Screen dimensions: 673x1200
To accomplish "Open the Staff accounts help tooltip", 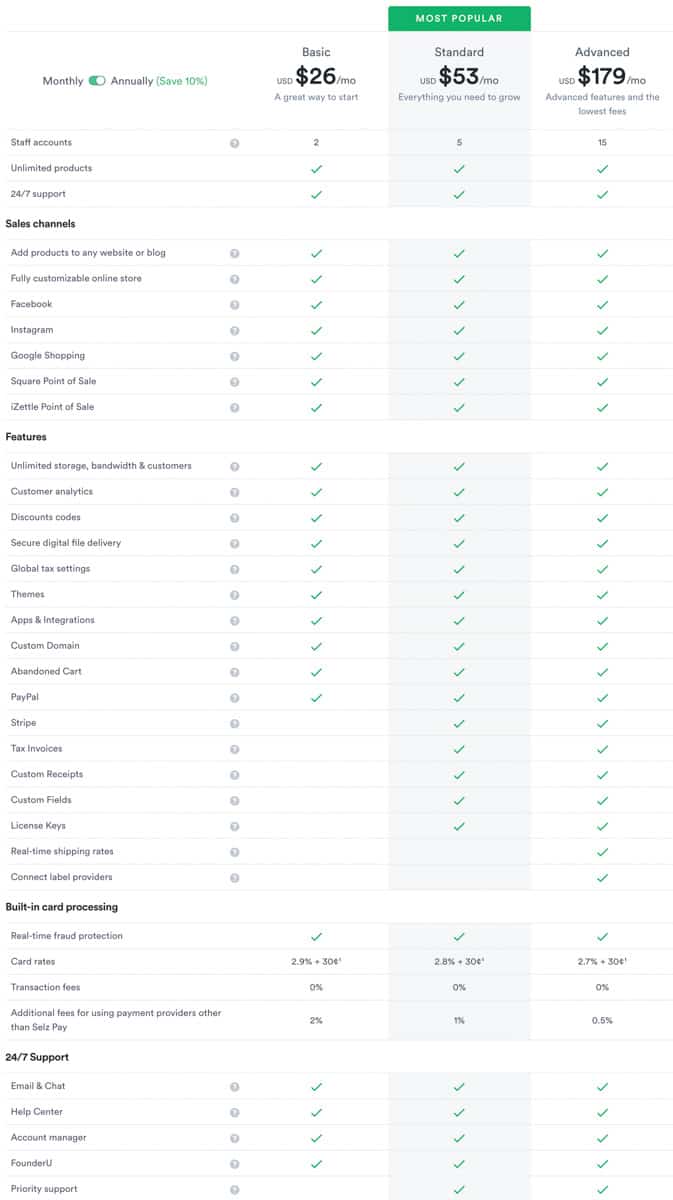I will [236, 142].
